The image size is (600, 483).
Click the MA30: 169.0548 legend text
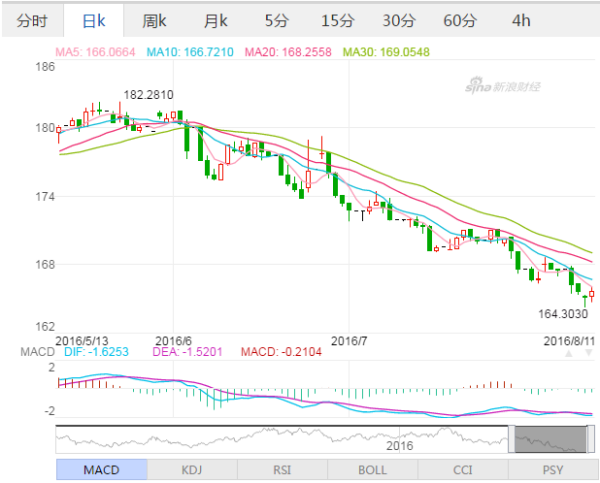(x=386, y=52)
